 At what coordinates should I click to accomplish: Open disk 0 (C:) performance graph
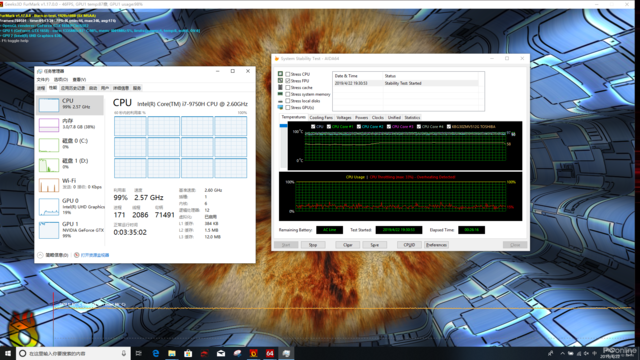click(49, 145)
